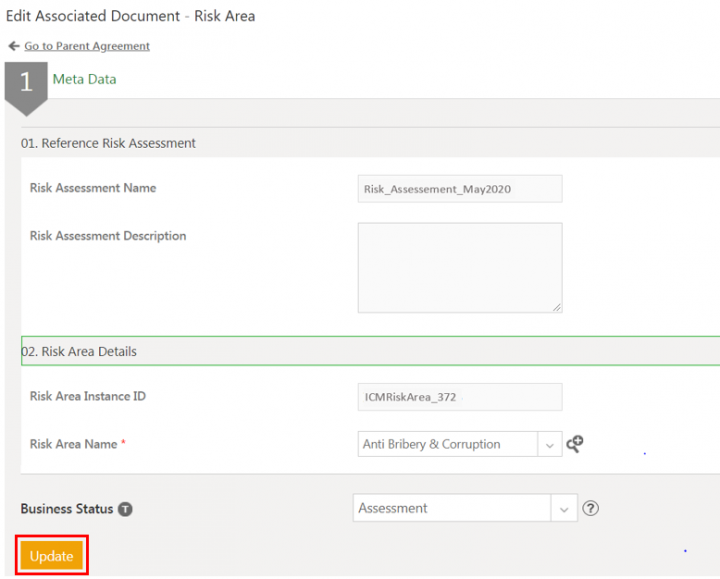Click the Edit Associated Document page title
Screen dimensions: 720x579
click(130, 16)
